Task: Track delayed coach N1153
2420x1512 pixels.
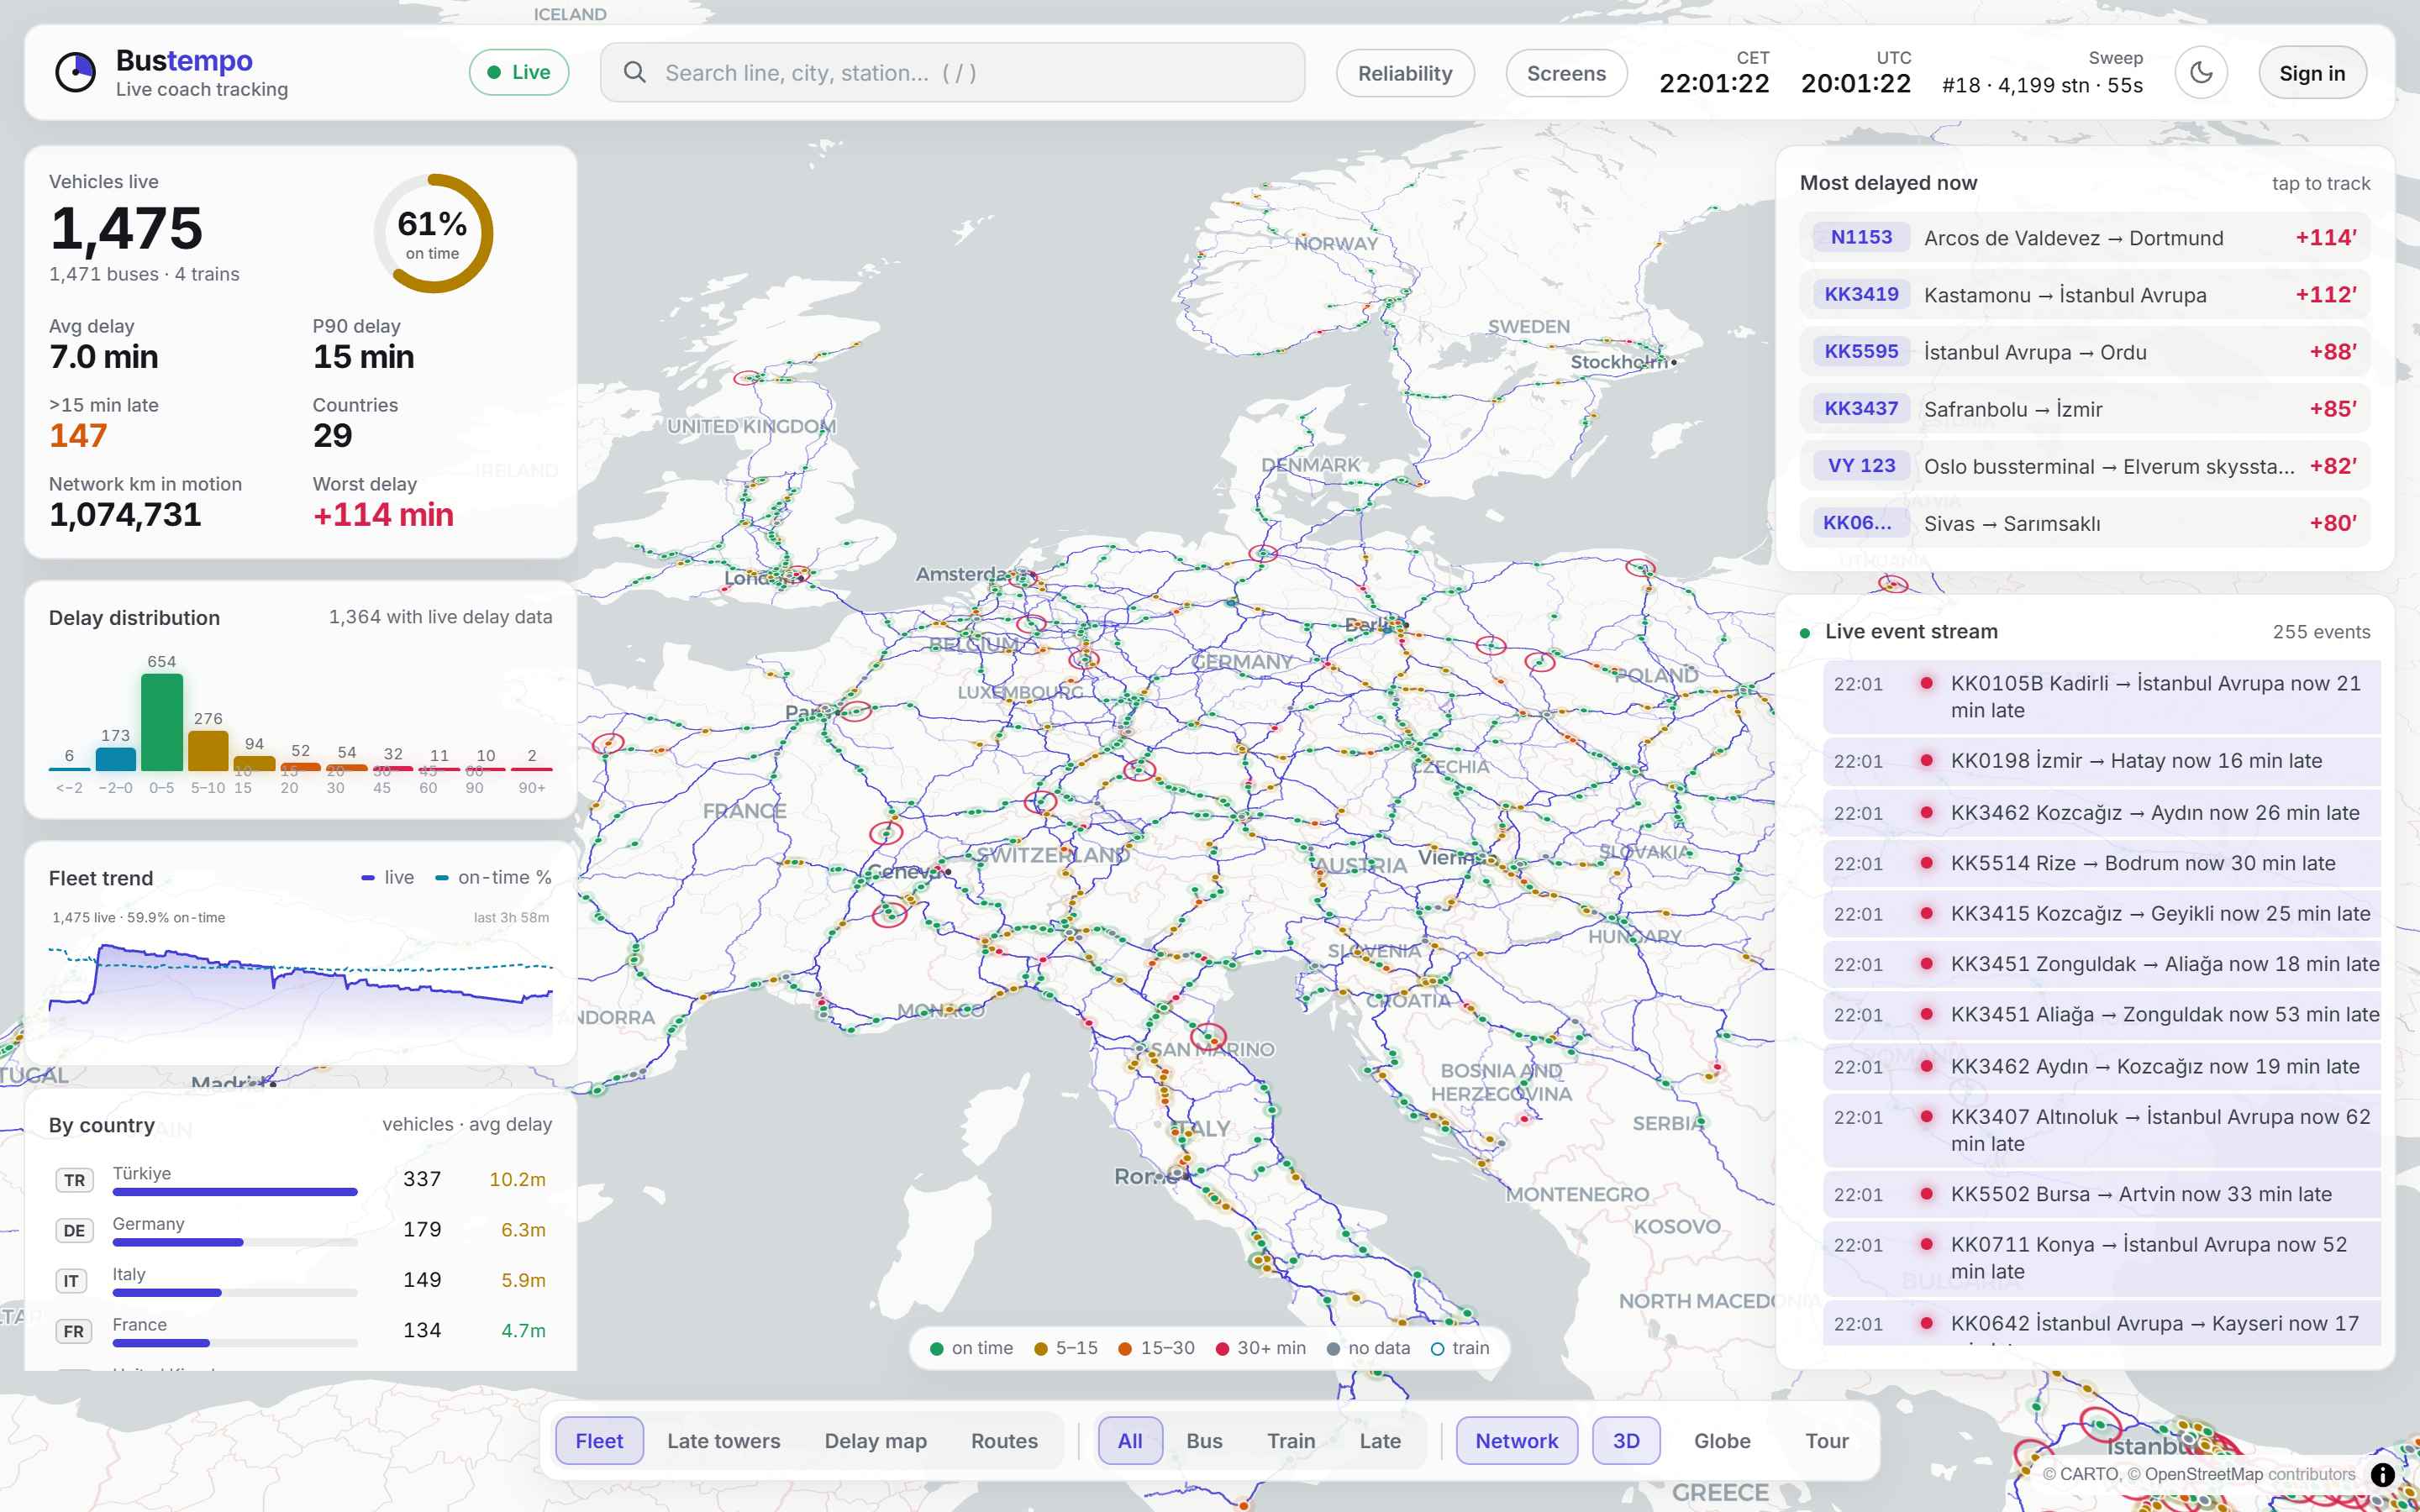Action: pyautogui.click(x=2085, y=238)
